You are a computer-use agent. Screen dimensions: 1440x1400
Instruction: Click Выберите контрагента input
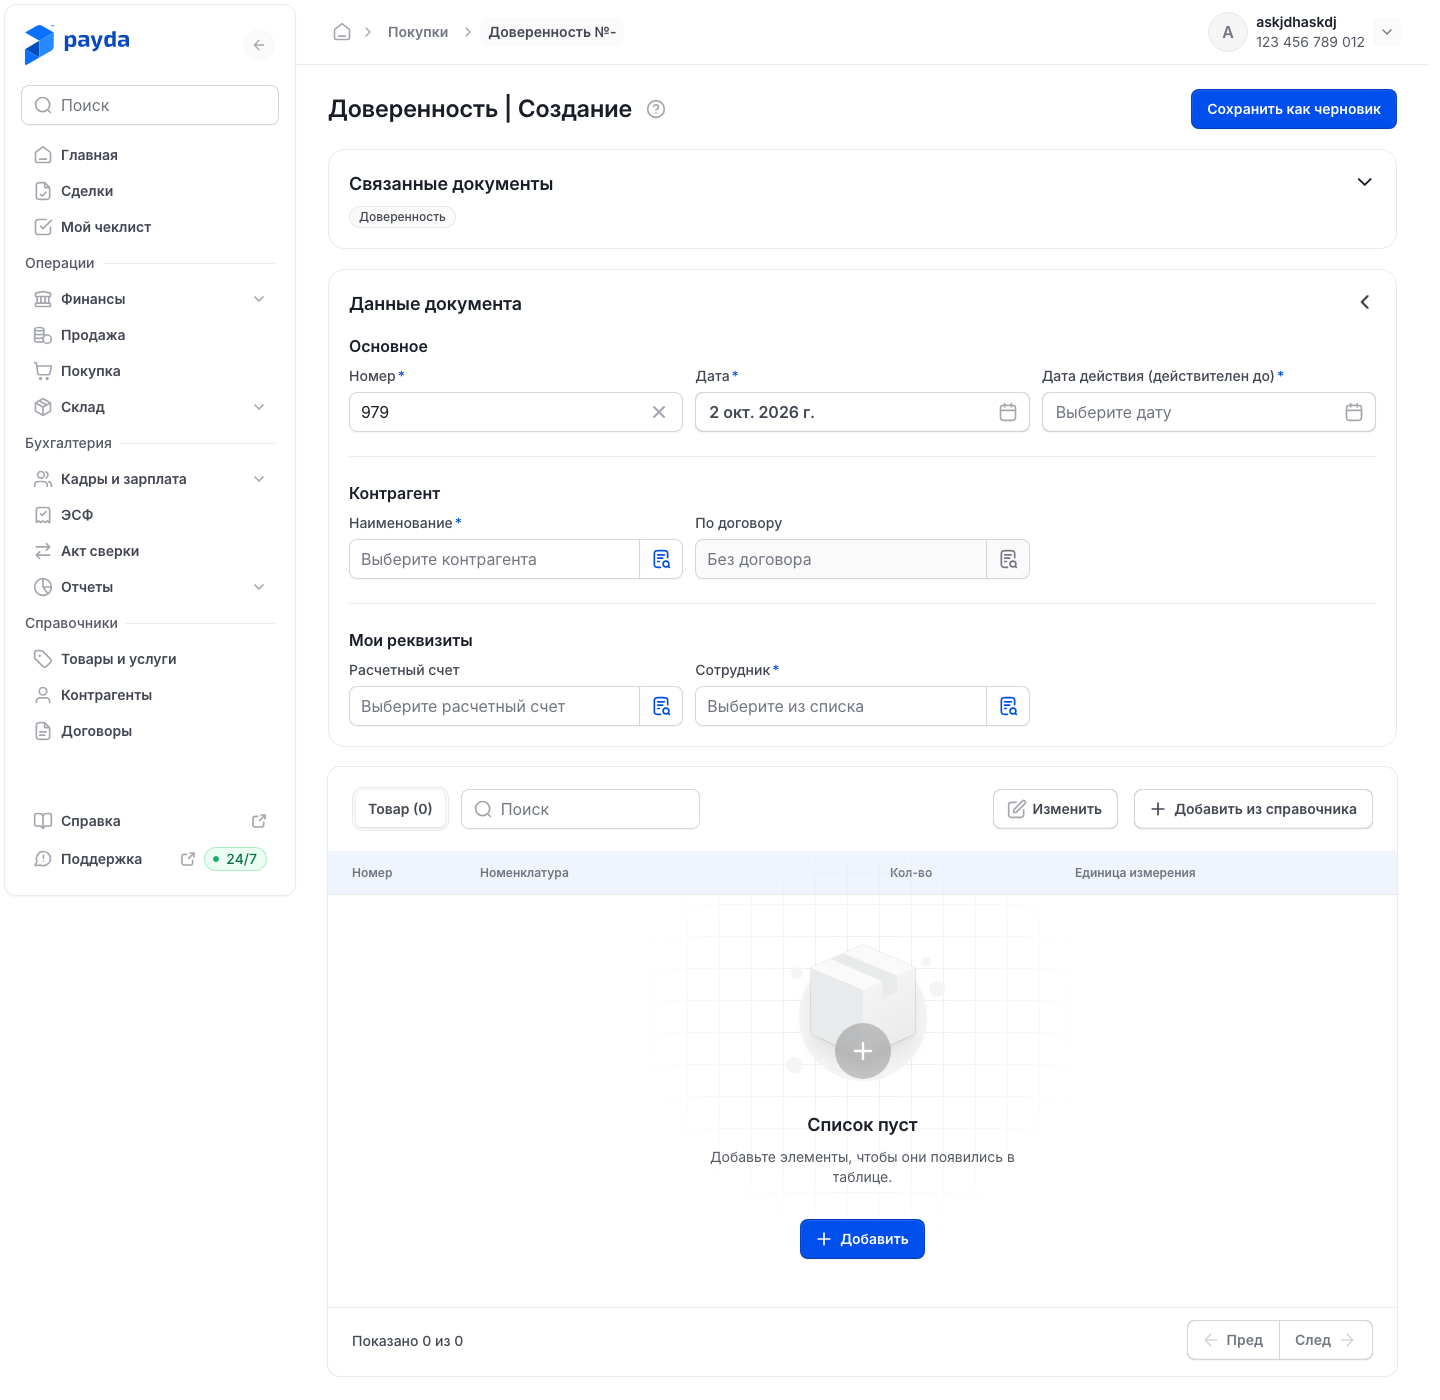494,559
